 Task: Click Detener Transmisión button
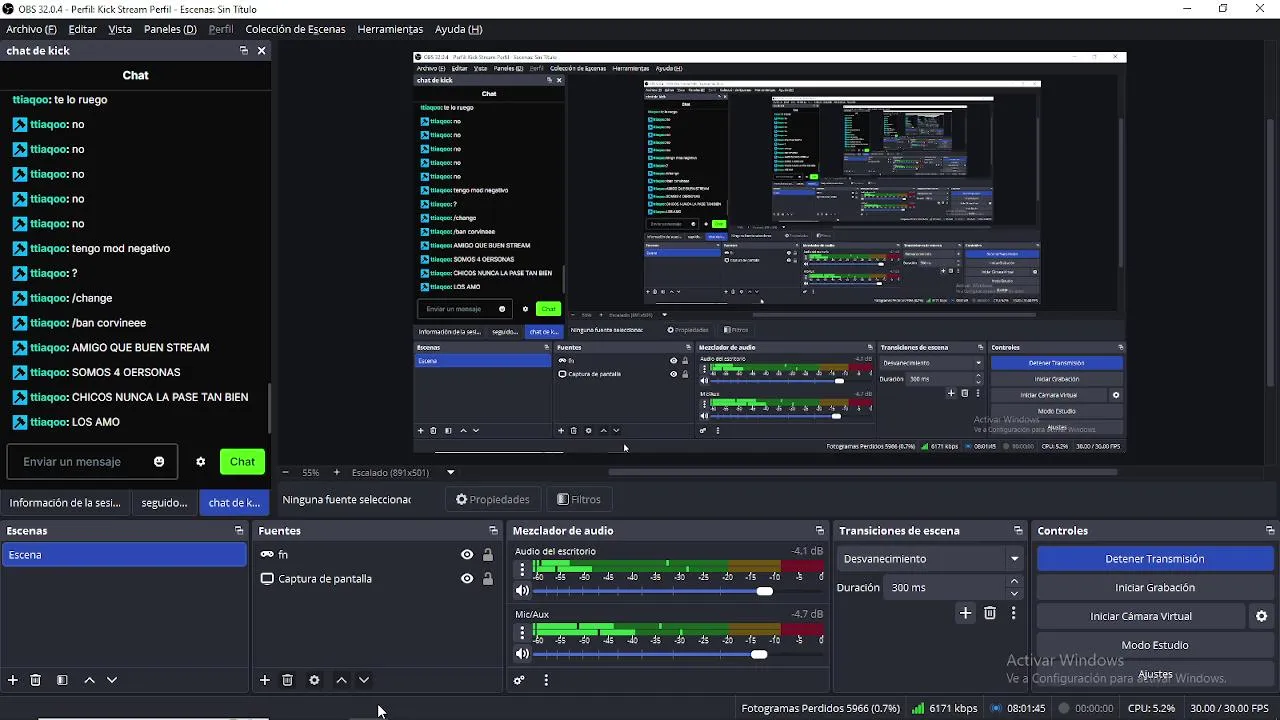1154,559
